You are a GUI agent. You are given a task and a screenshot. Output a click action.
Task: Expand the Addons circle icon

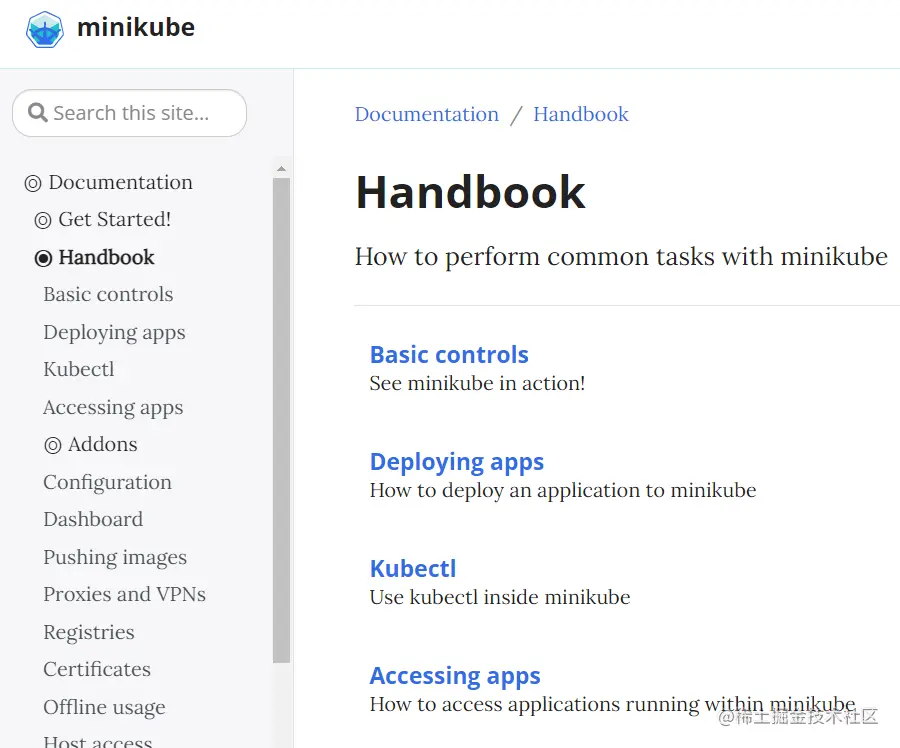52,445
